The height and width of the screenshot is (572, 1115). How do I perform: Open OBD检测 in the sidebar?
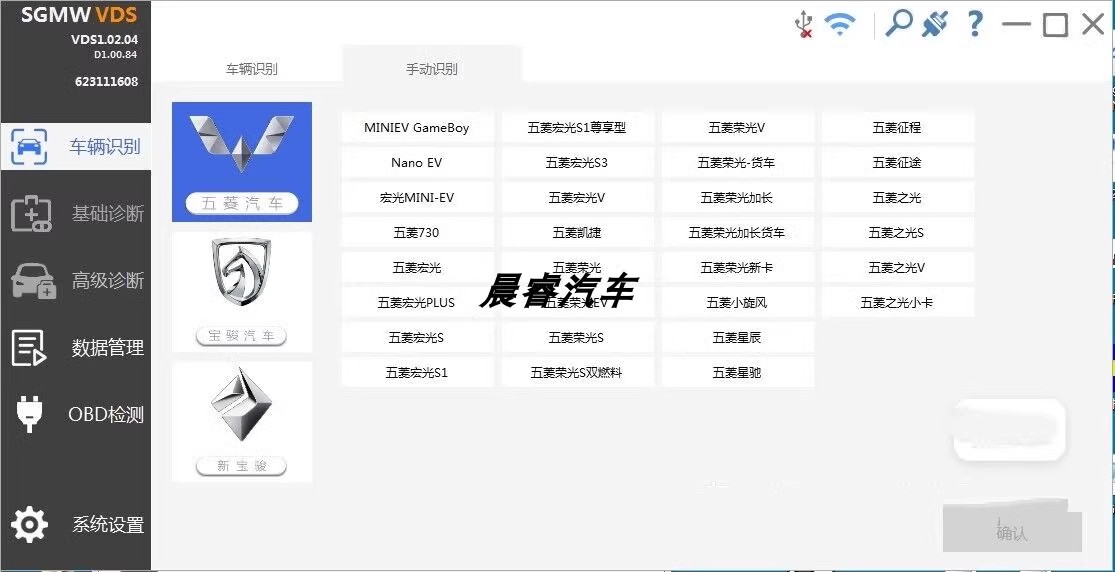[x=75, y=414]
